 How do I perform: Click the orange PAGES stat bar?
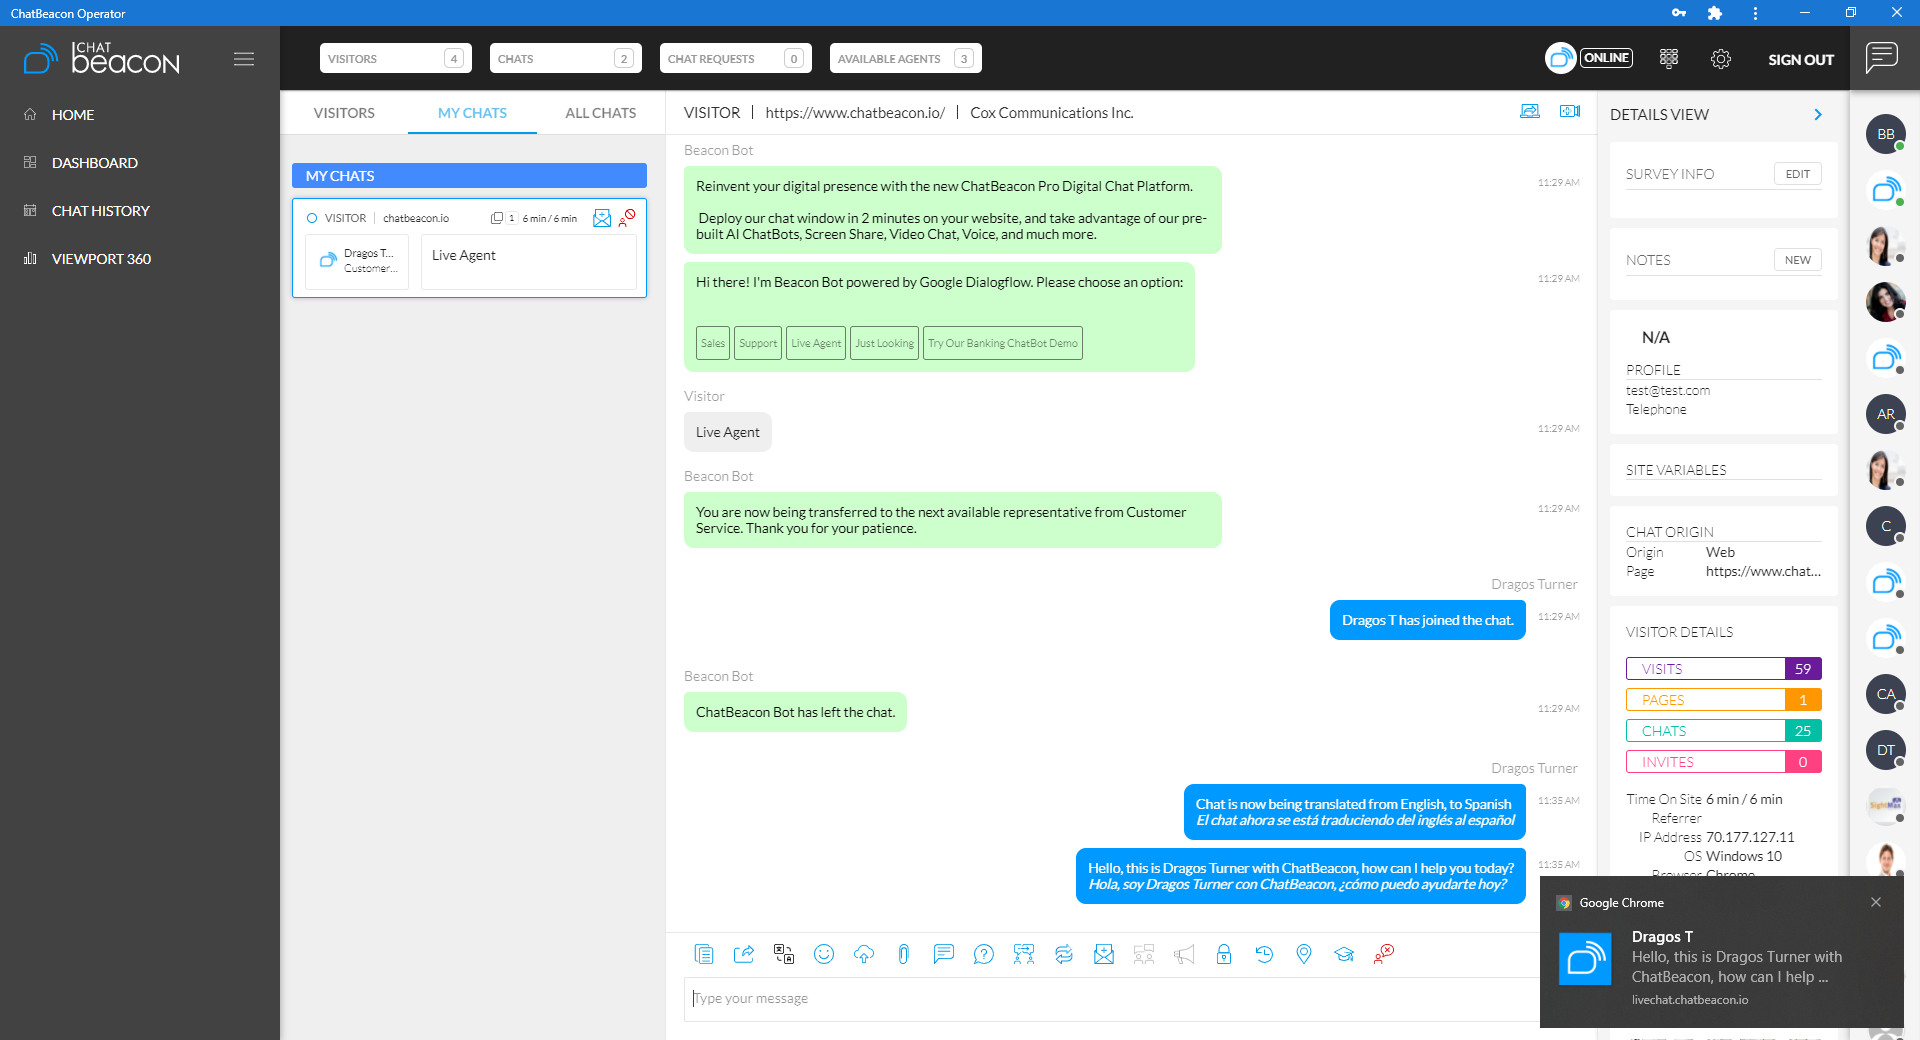pyautogui.click(x=1723, y=700)
